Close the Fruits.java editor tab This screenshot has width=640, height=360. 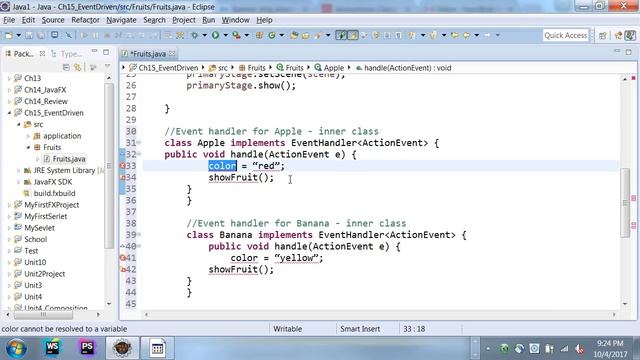coord(172,53)
